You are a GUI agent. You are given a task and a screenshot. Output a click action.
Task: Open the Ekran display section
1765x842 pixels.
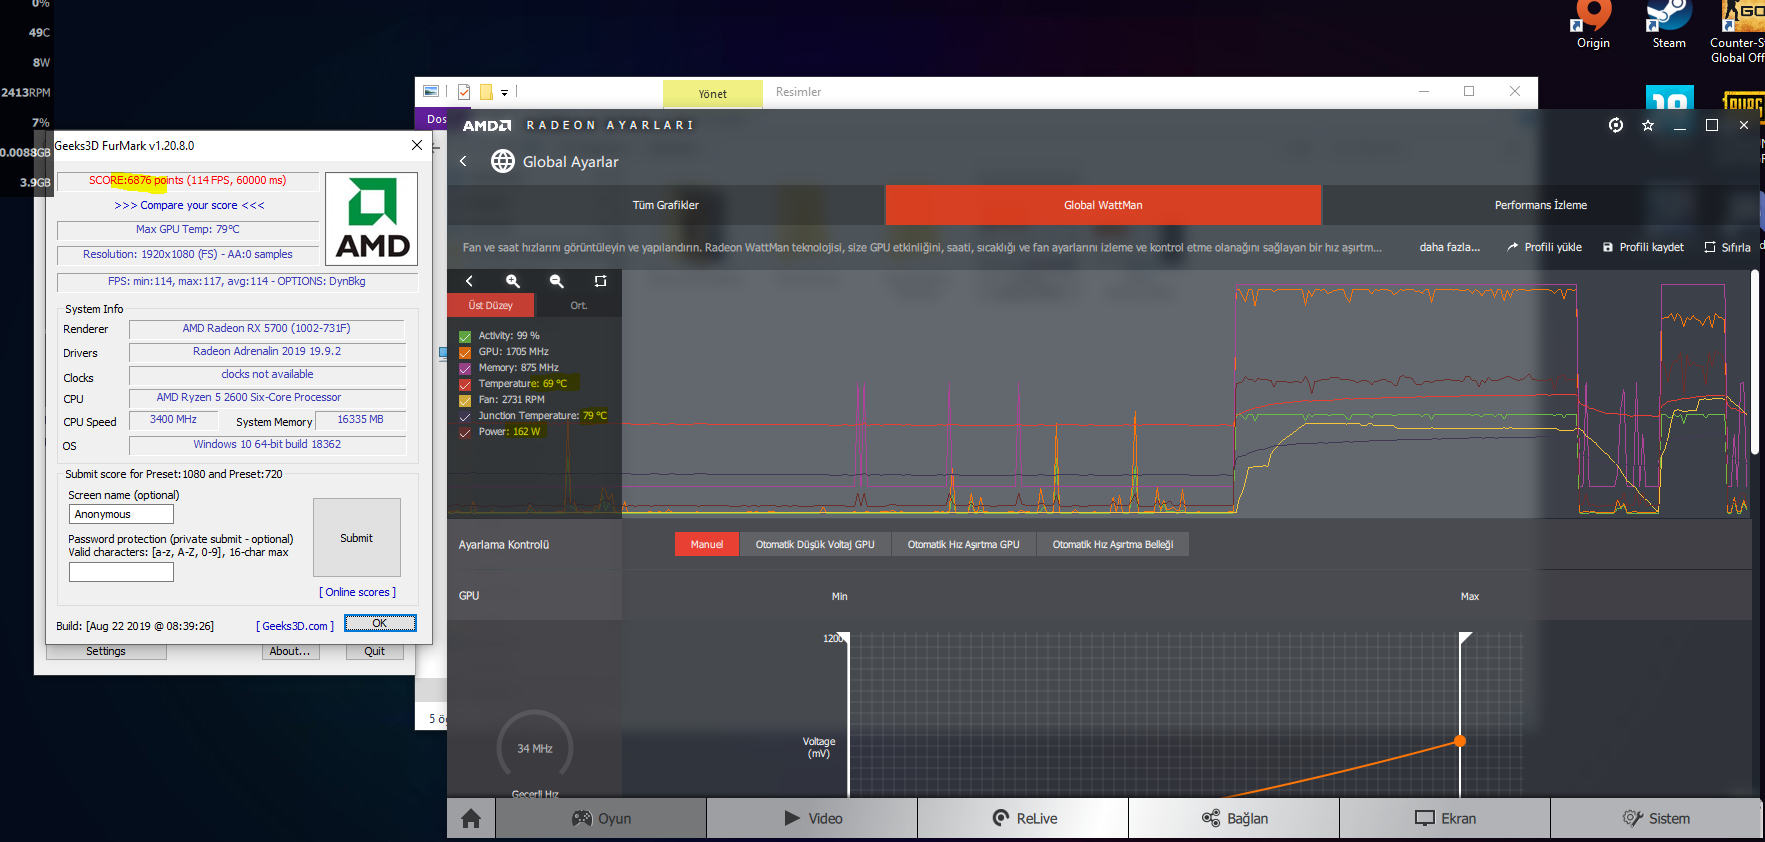1445,818
